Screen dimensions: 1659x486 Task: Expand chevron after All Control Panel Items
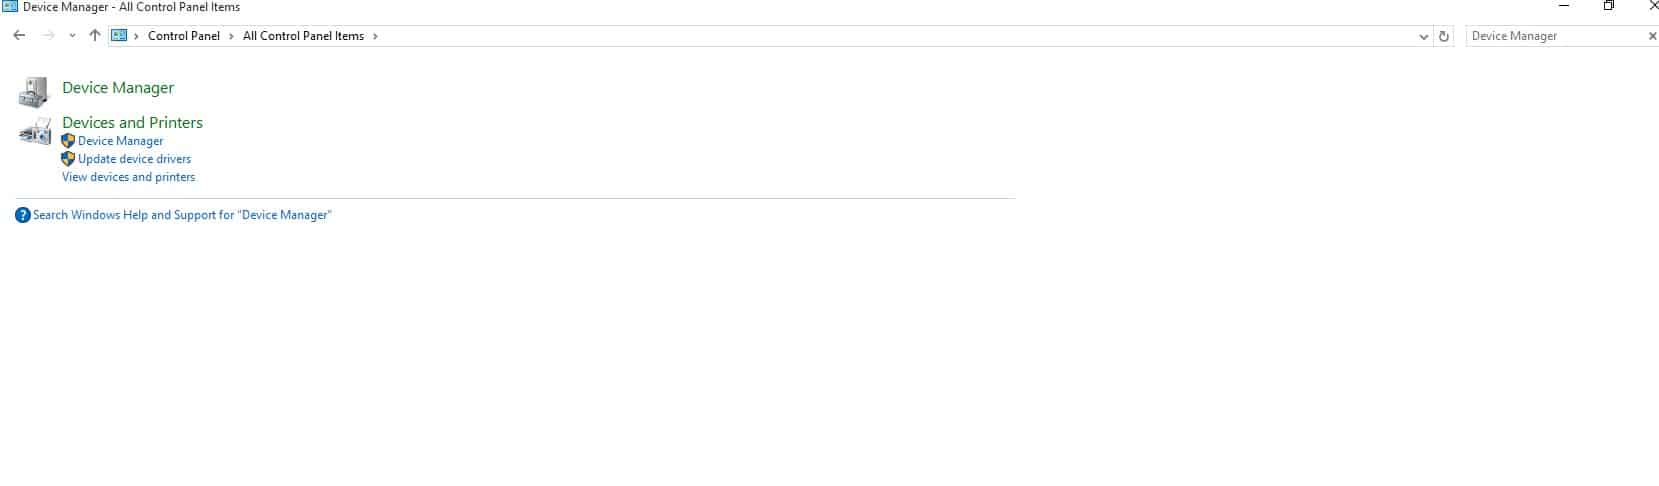[x=375, y=36]
